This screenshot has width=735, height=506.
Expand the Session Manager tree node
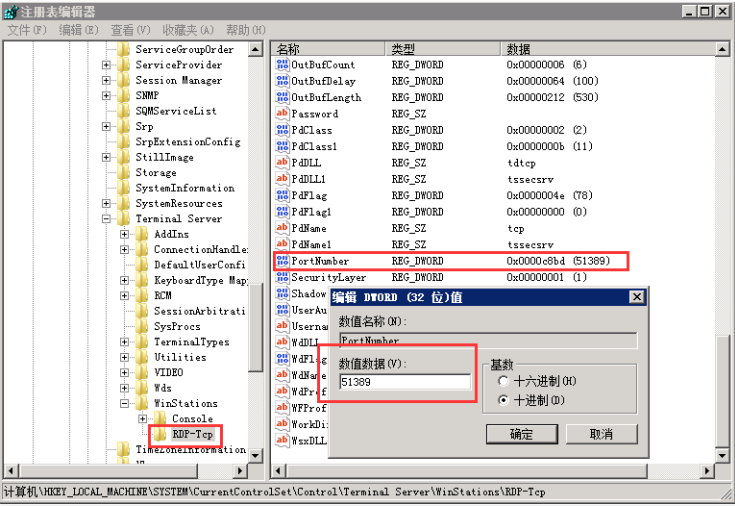click(107, 81)
